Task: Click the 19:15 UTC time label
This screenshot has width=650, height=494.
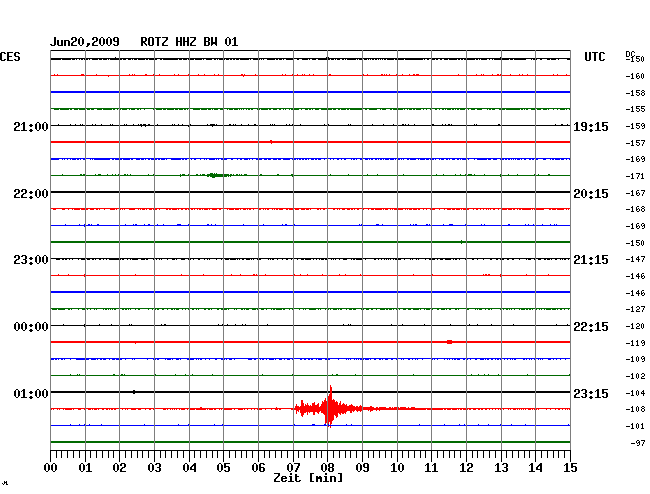Action: tap(591, 127)
